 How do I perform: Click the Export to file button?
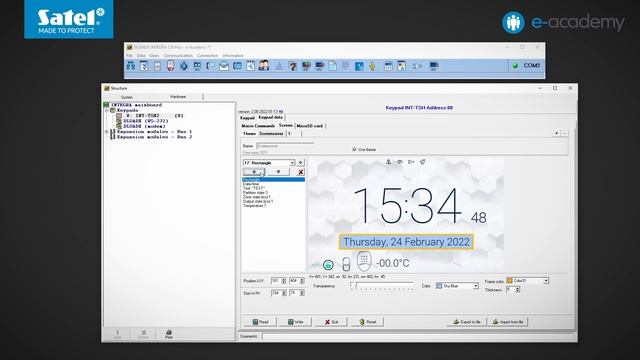tap(467, 322)
